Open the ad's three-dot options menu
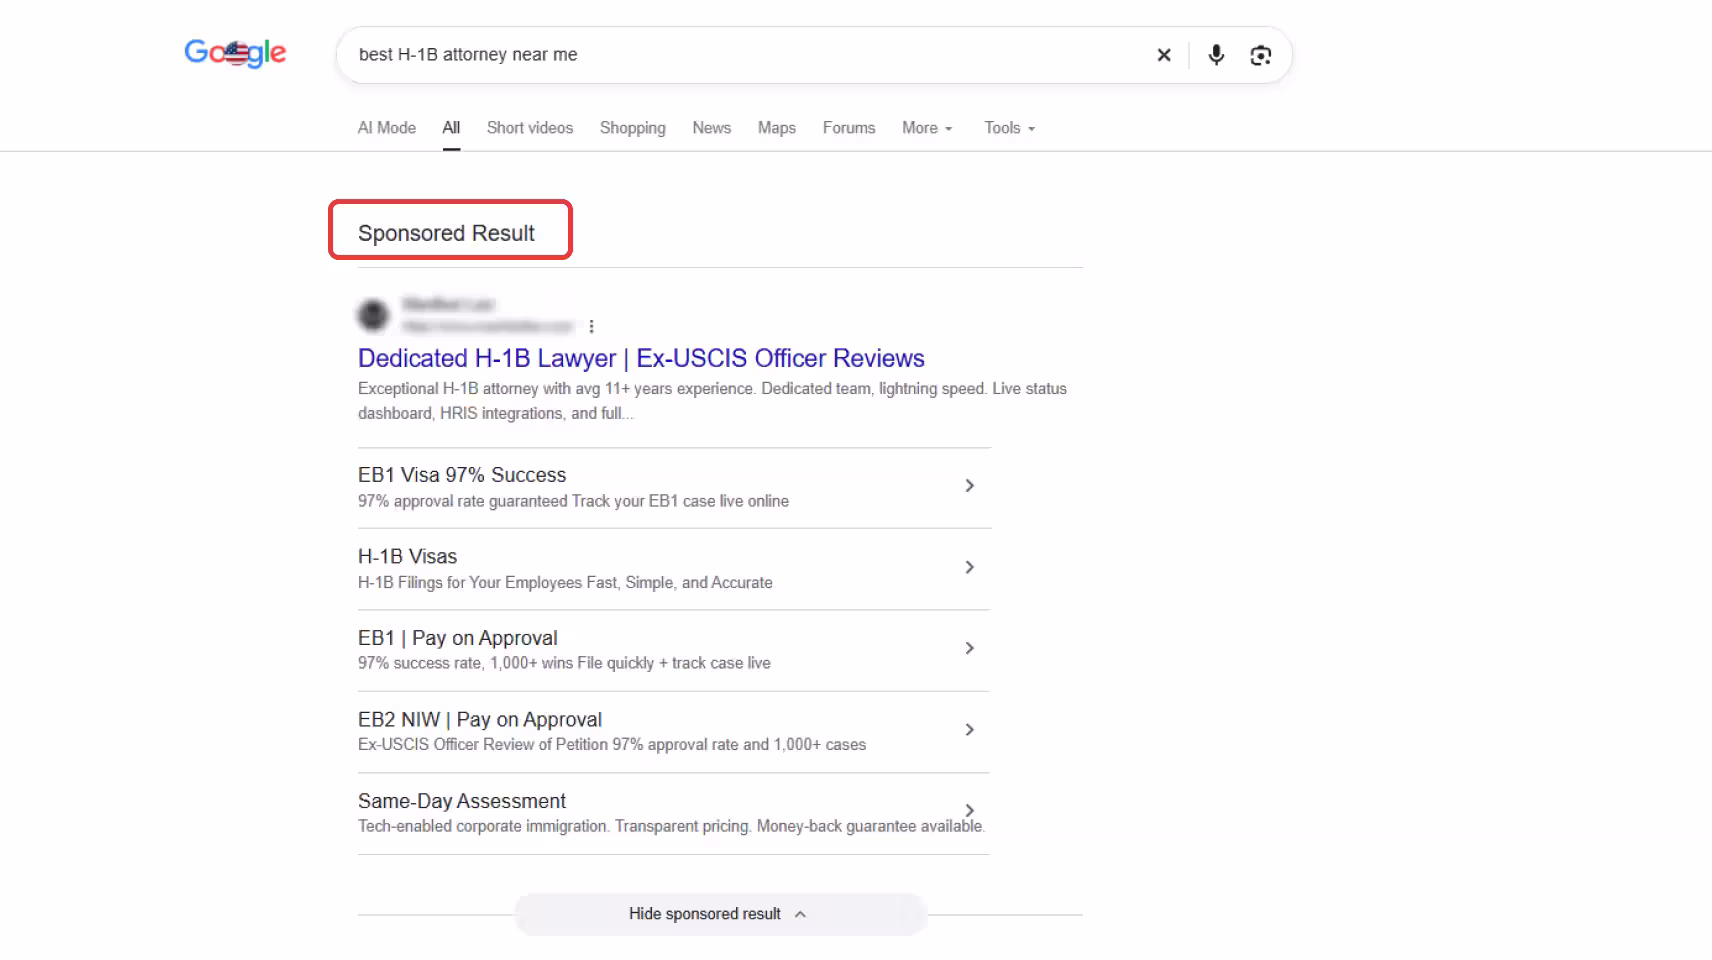1712x960 pixels. (x=592, y=327)
